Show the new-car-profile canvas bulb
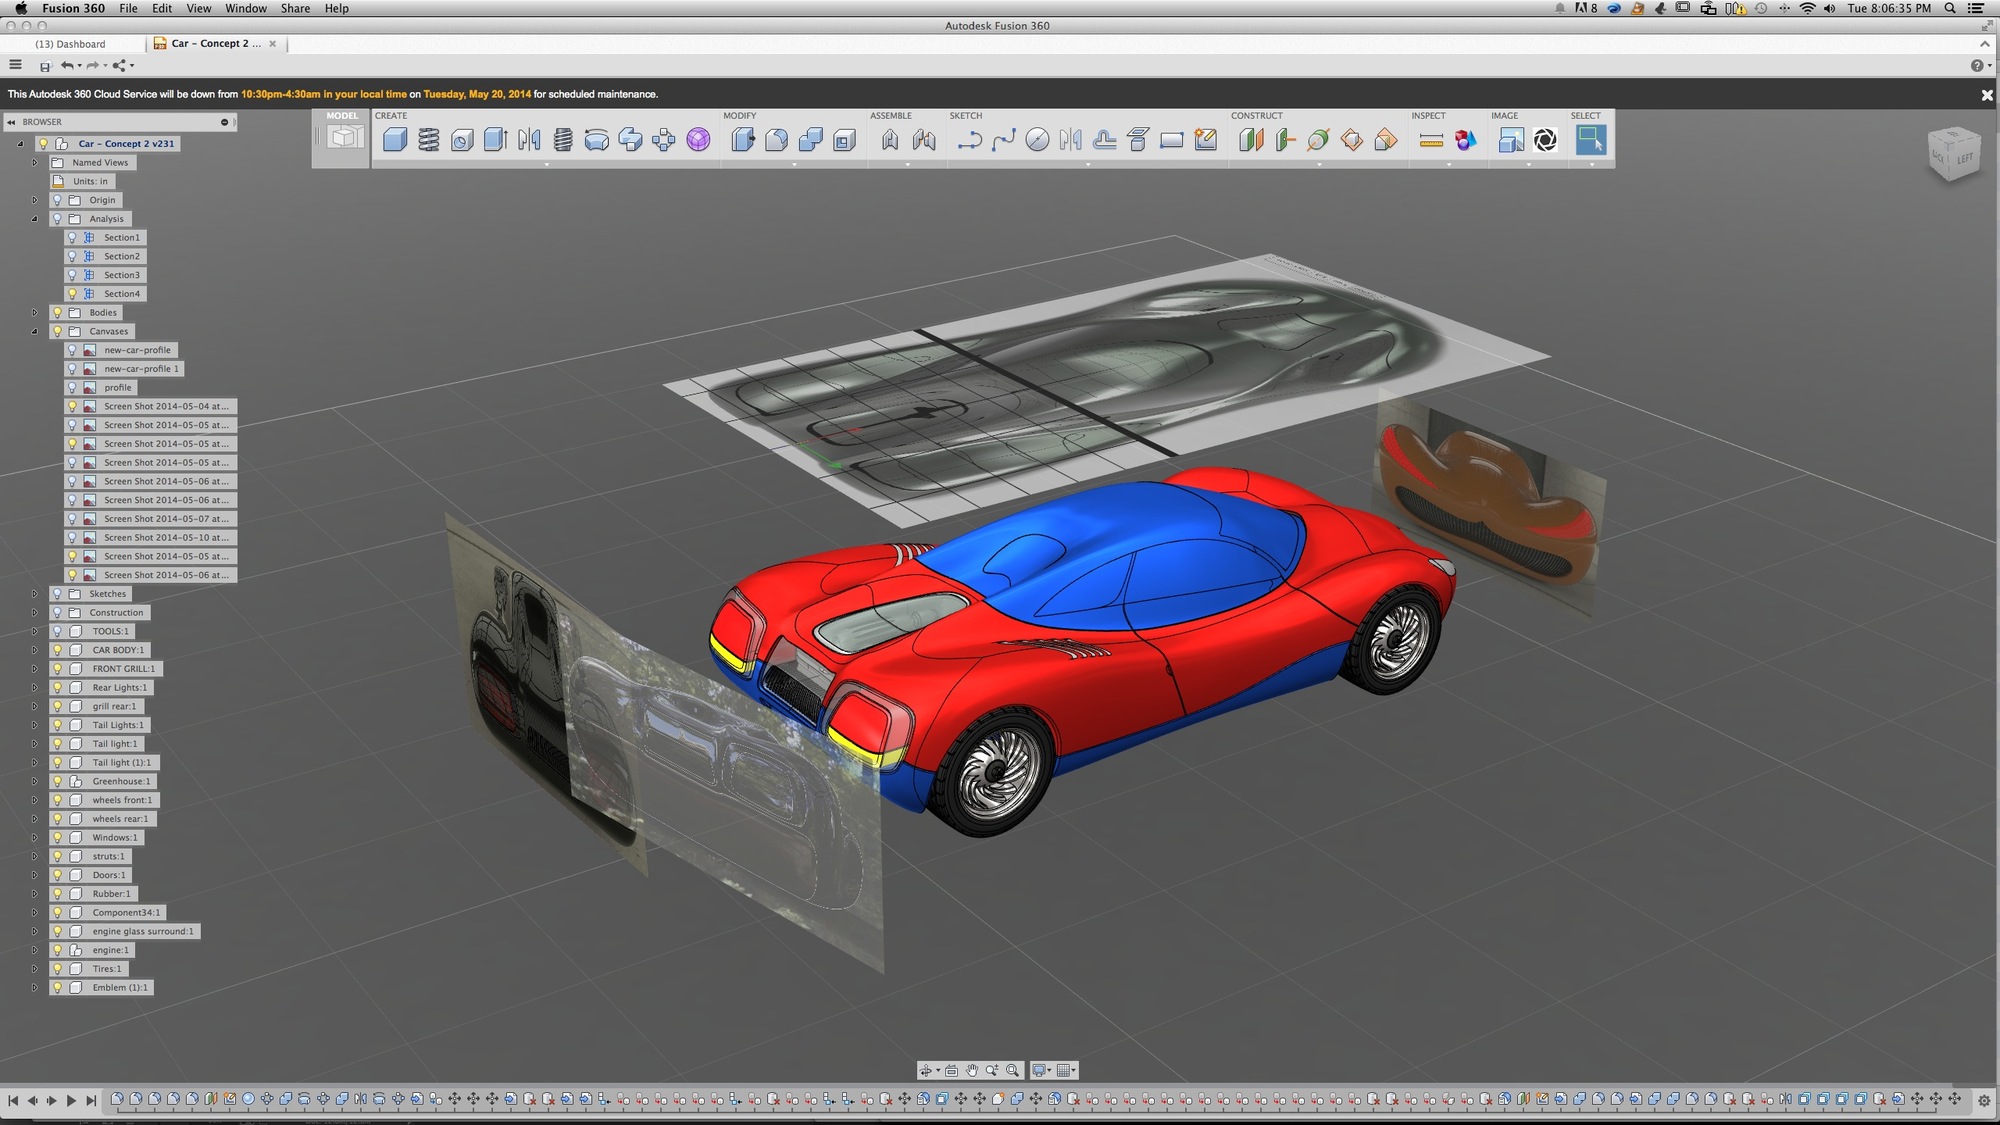The image size is (2000, 1125). pos(71,350)
